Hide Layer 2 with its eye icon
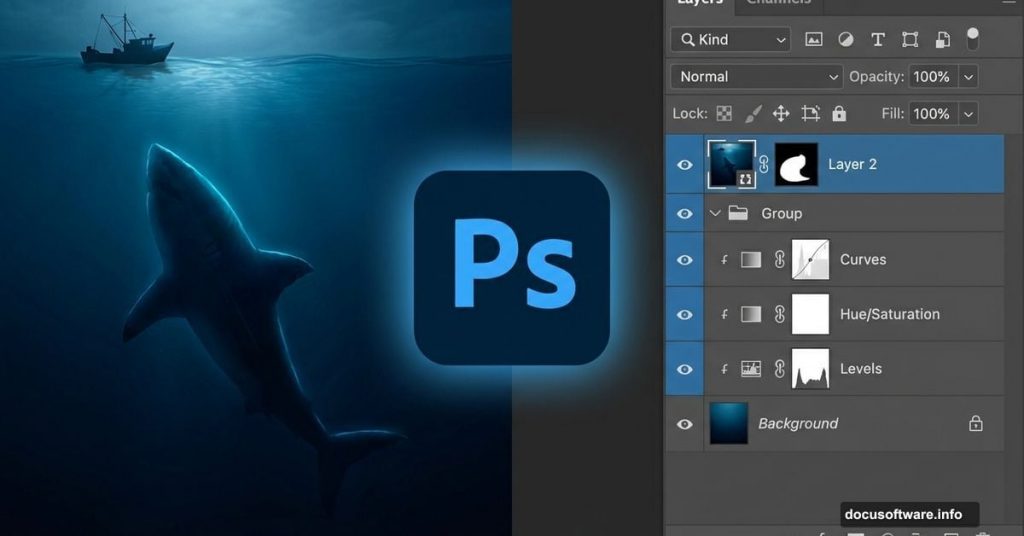 [x=684, y=165]
